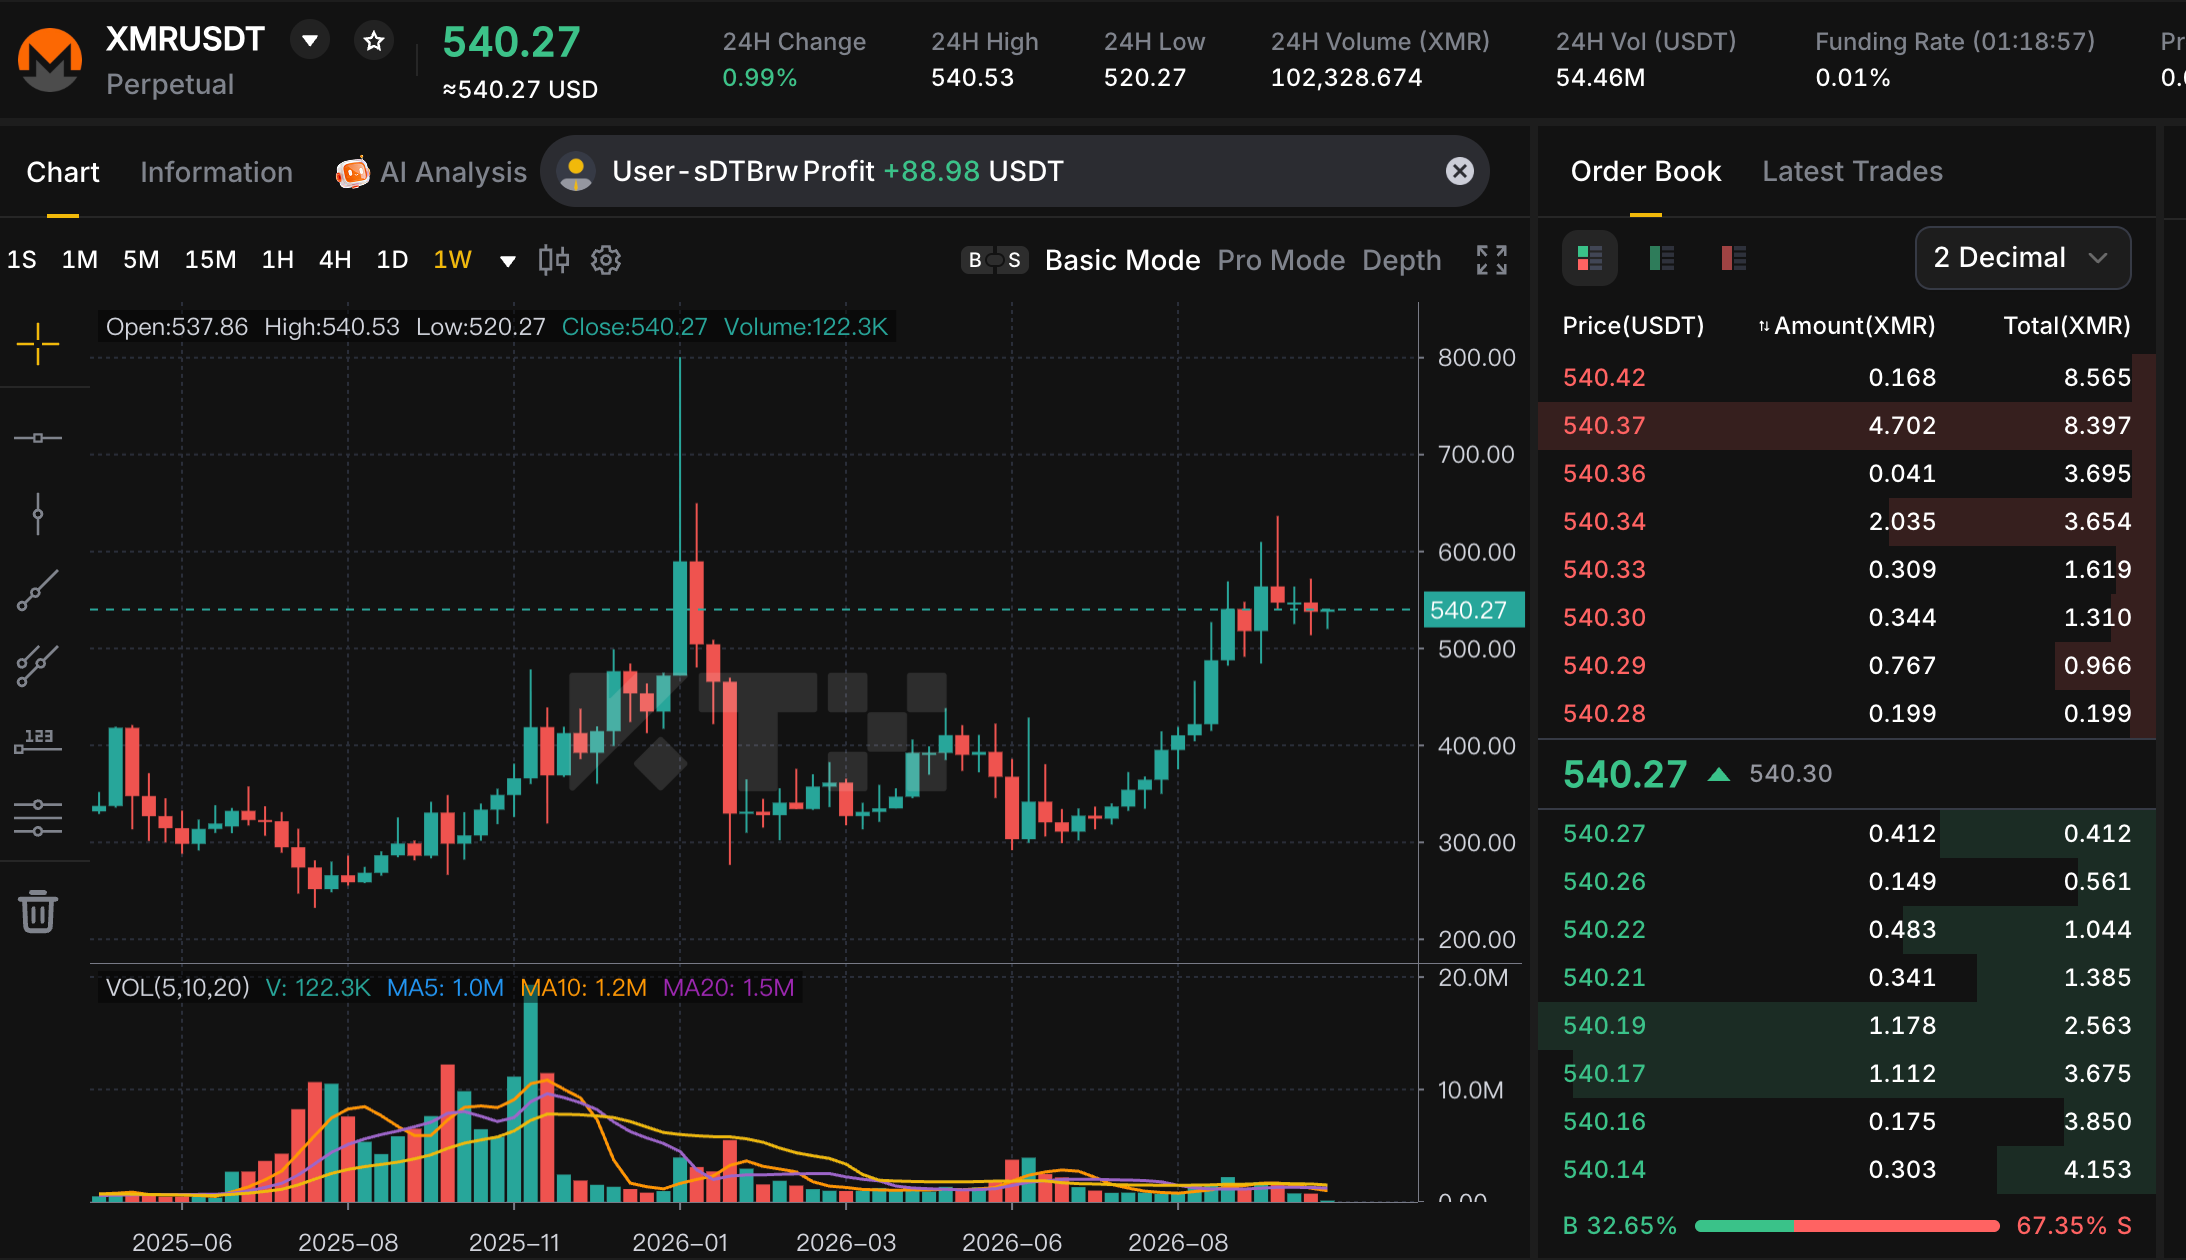Delete all drawings with trash icon

coord(38,911)
